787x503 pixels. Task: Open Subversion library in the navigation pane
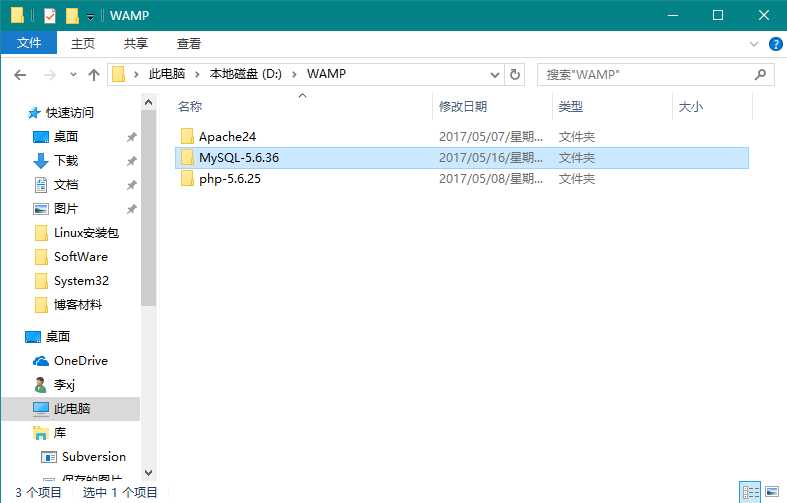pos(93,457)
